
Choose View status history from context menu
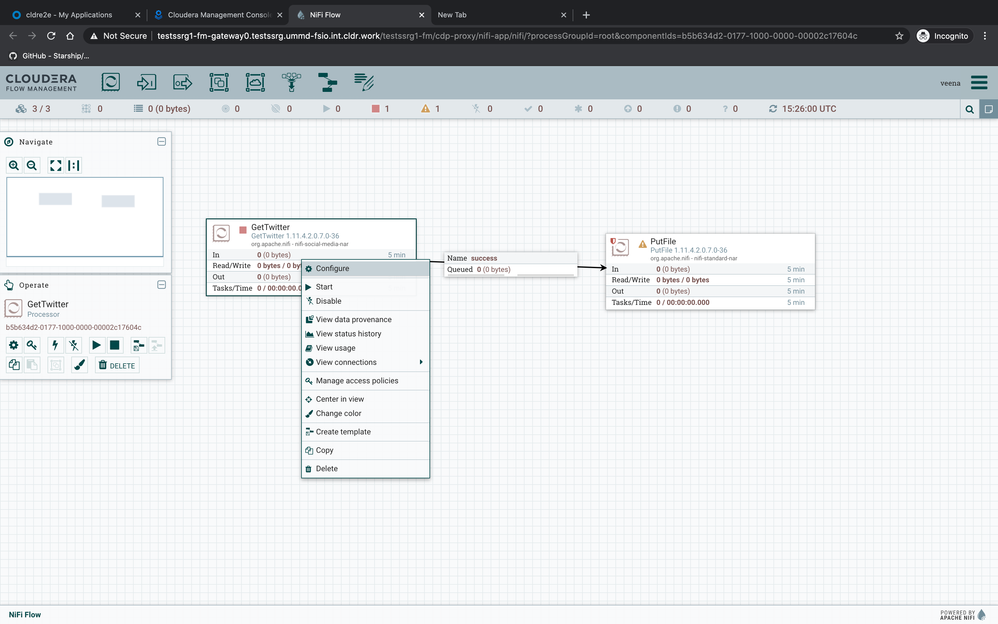click(365, 334)
